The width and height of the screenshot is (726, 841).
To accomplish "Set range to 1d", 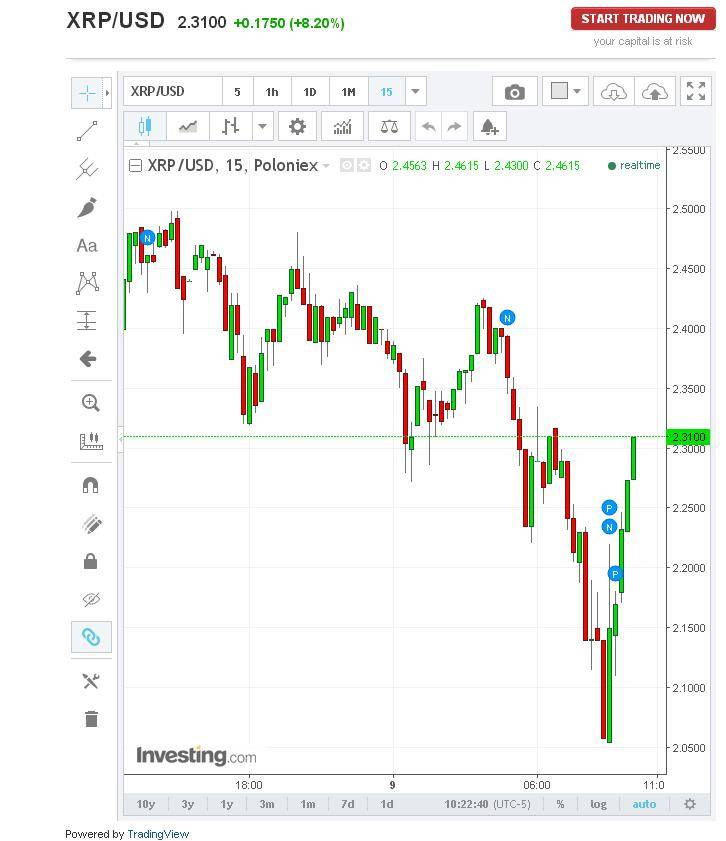I will click(387, 804).
